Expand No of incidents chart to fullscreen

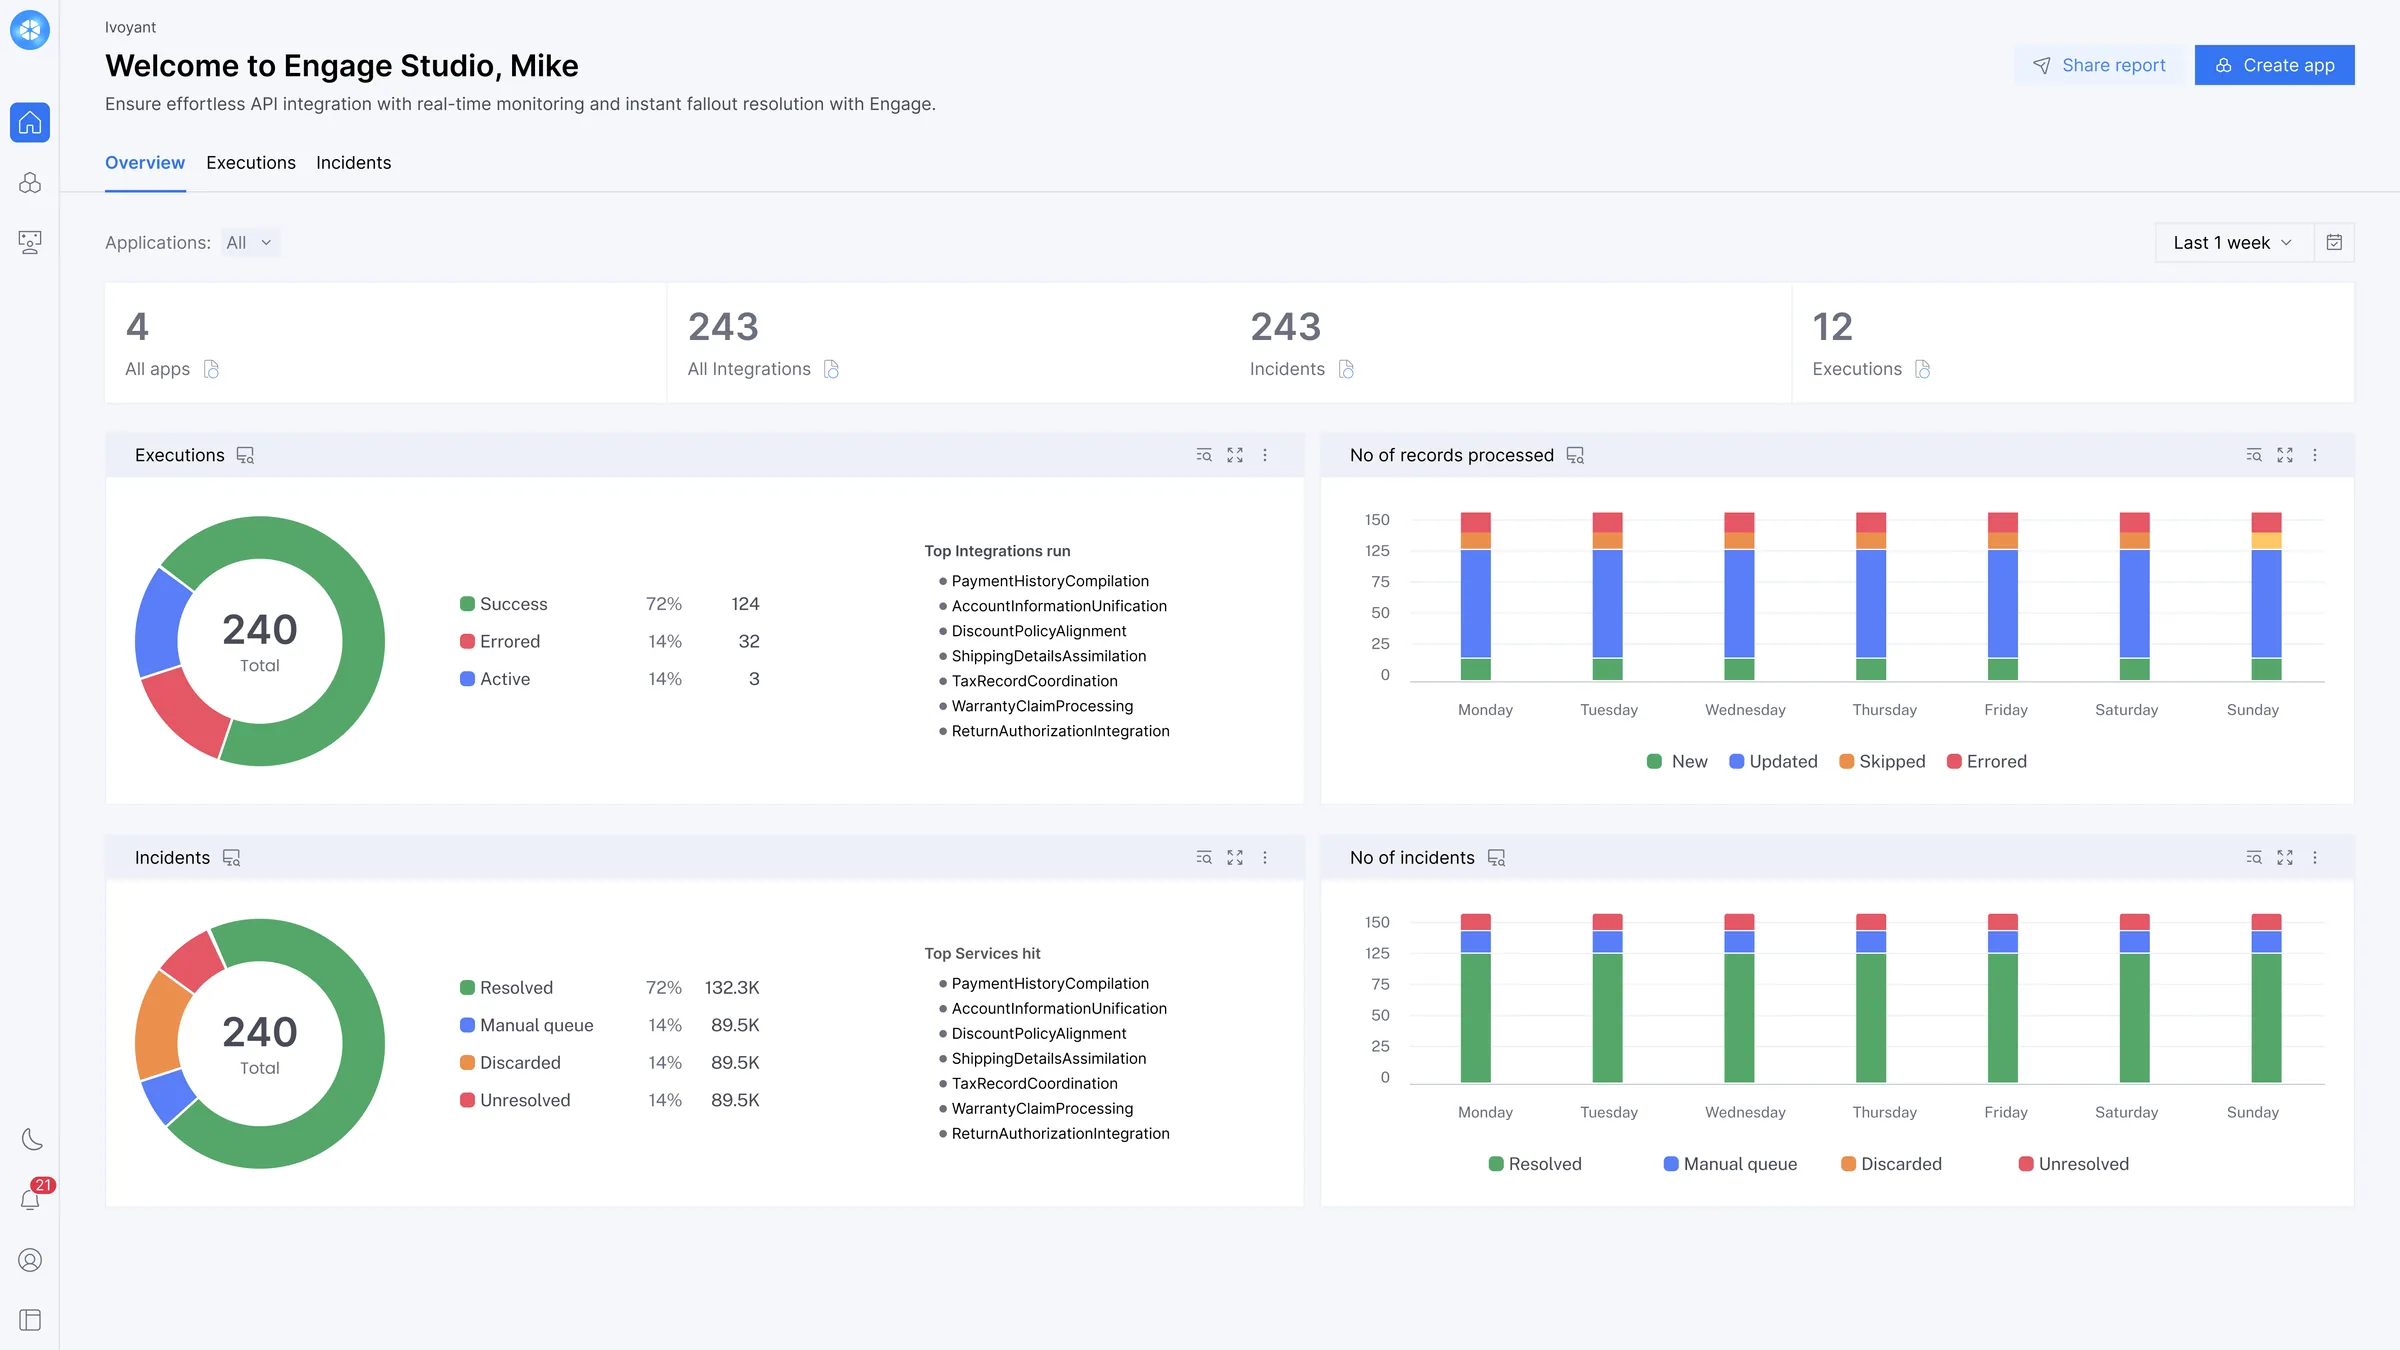(2285, 858)
